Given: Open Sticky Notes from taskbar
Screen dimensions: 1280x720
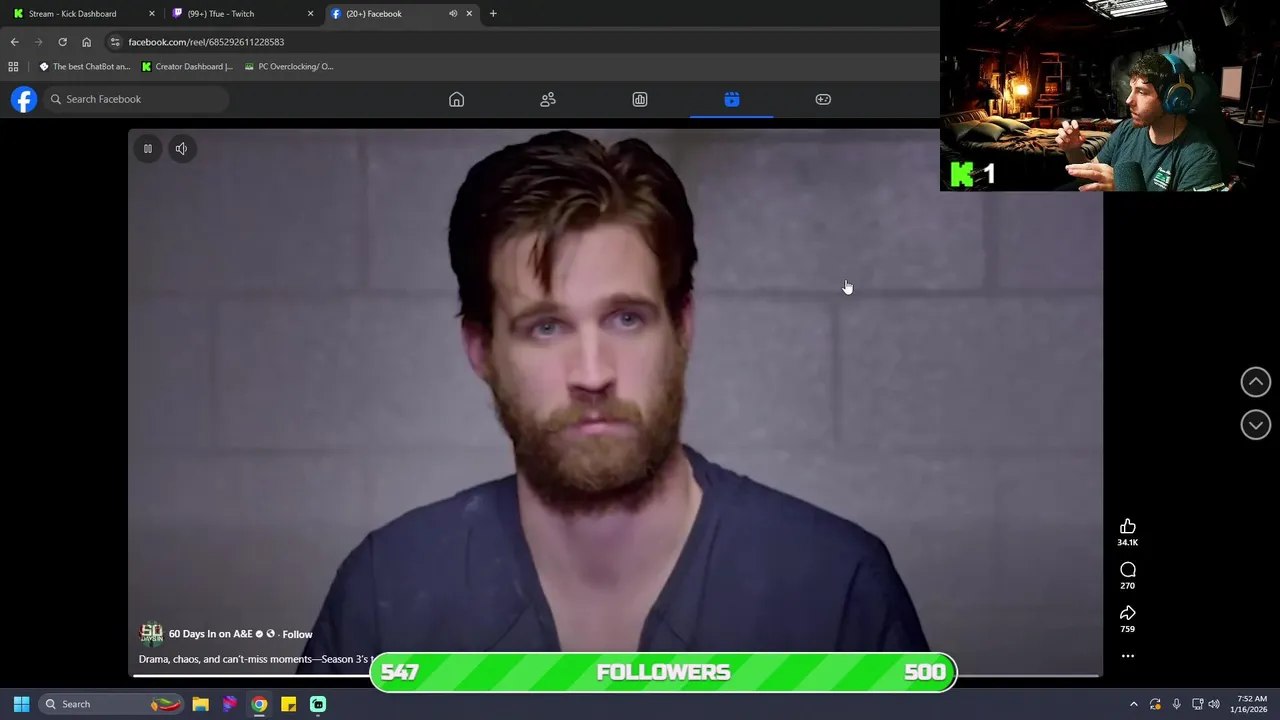Looking at the screenshot, I should (288, 704).
